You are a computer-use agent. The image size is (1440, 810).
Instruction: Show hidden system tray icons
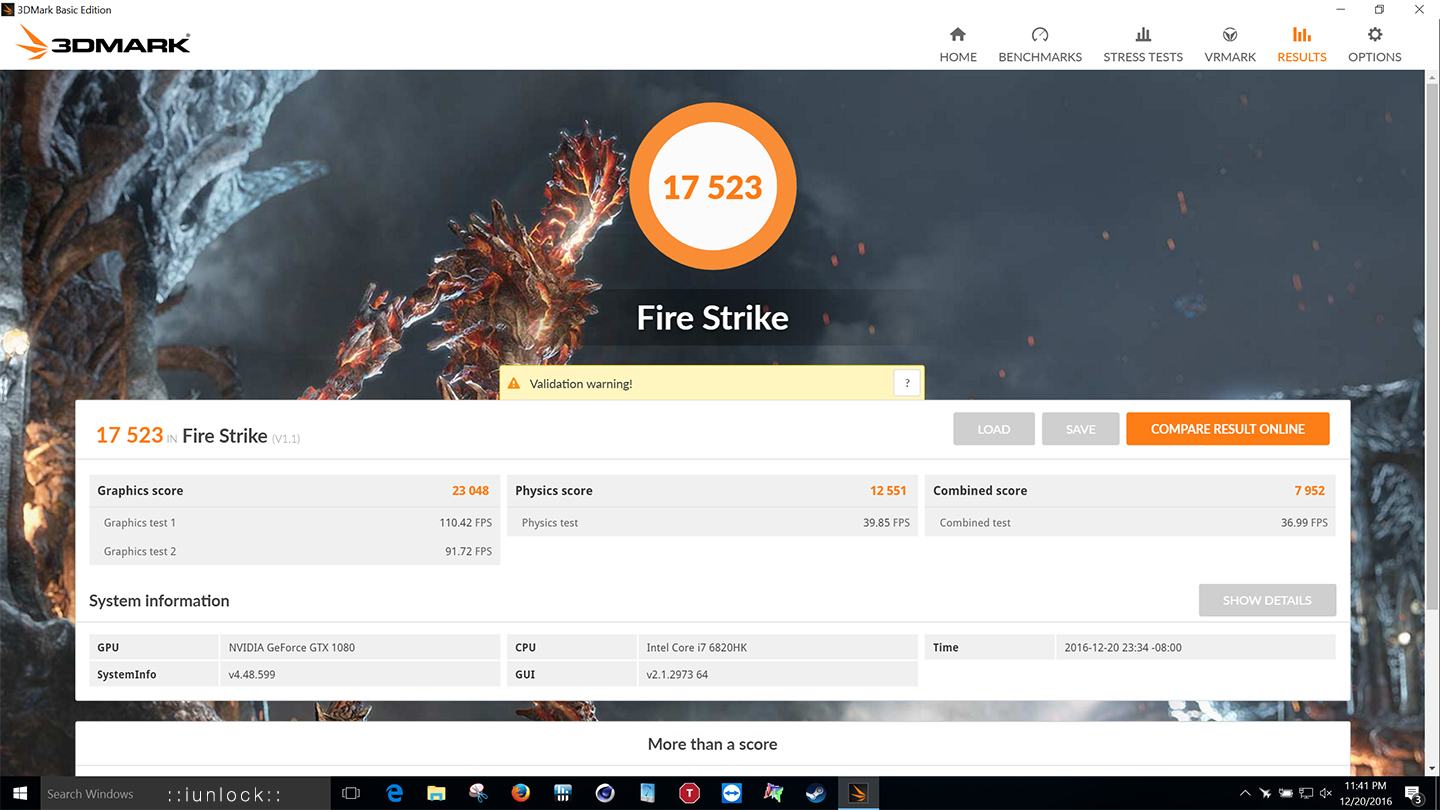(1245, 794)
